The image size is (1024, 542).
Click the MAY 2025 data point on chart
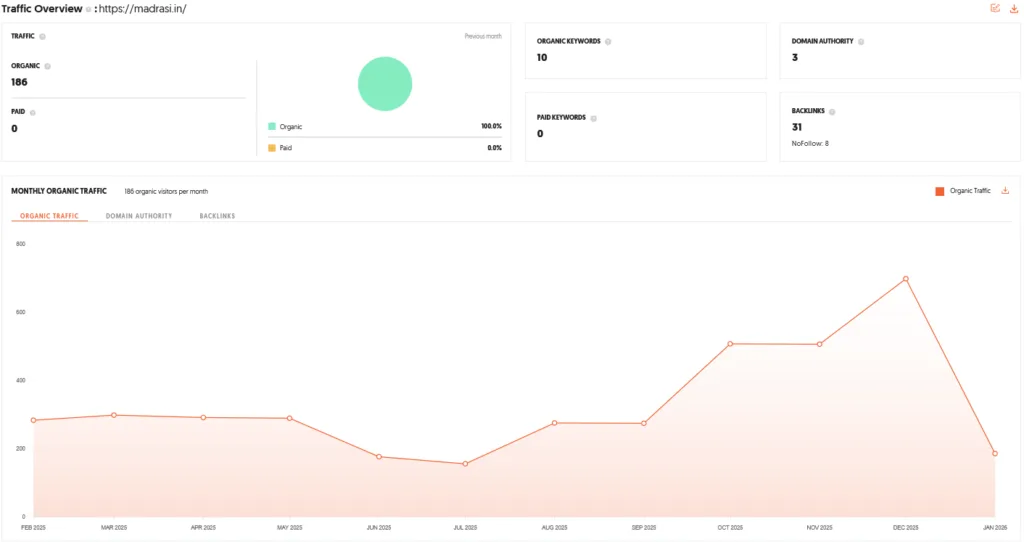click(x=289, y=419)
